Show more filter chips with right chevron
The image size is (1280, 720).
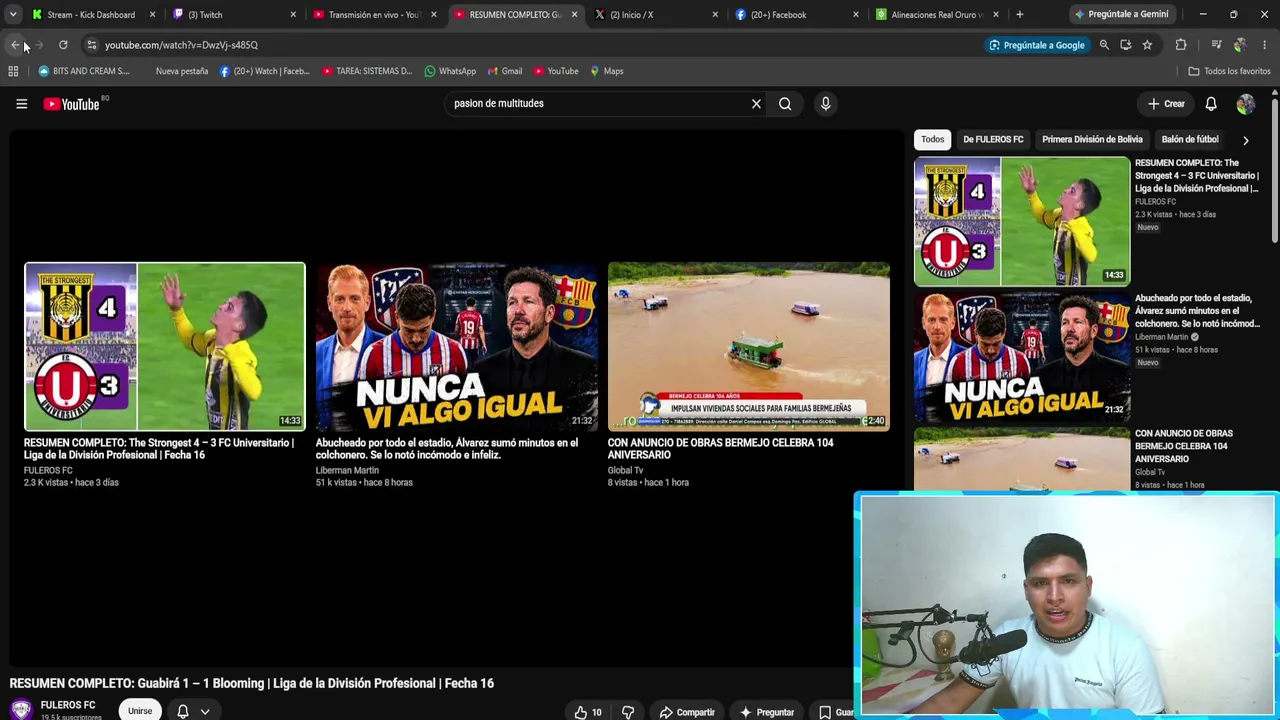(1245, 140)
